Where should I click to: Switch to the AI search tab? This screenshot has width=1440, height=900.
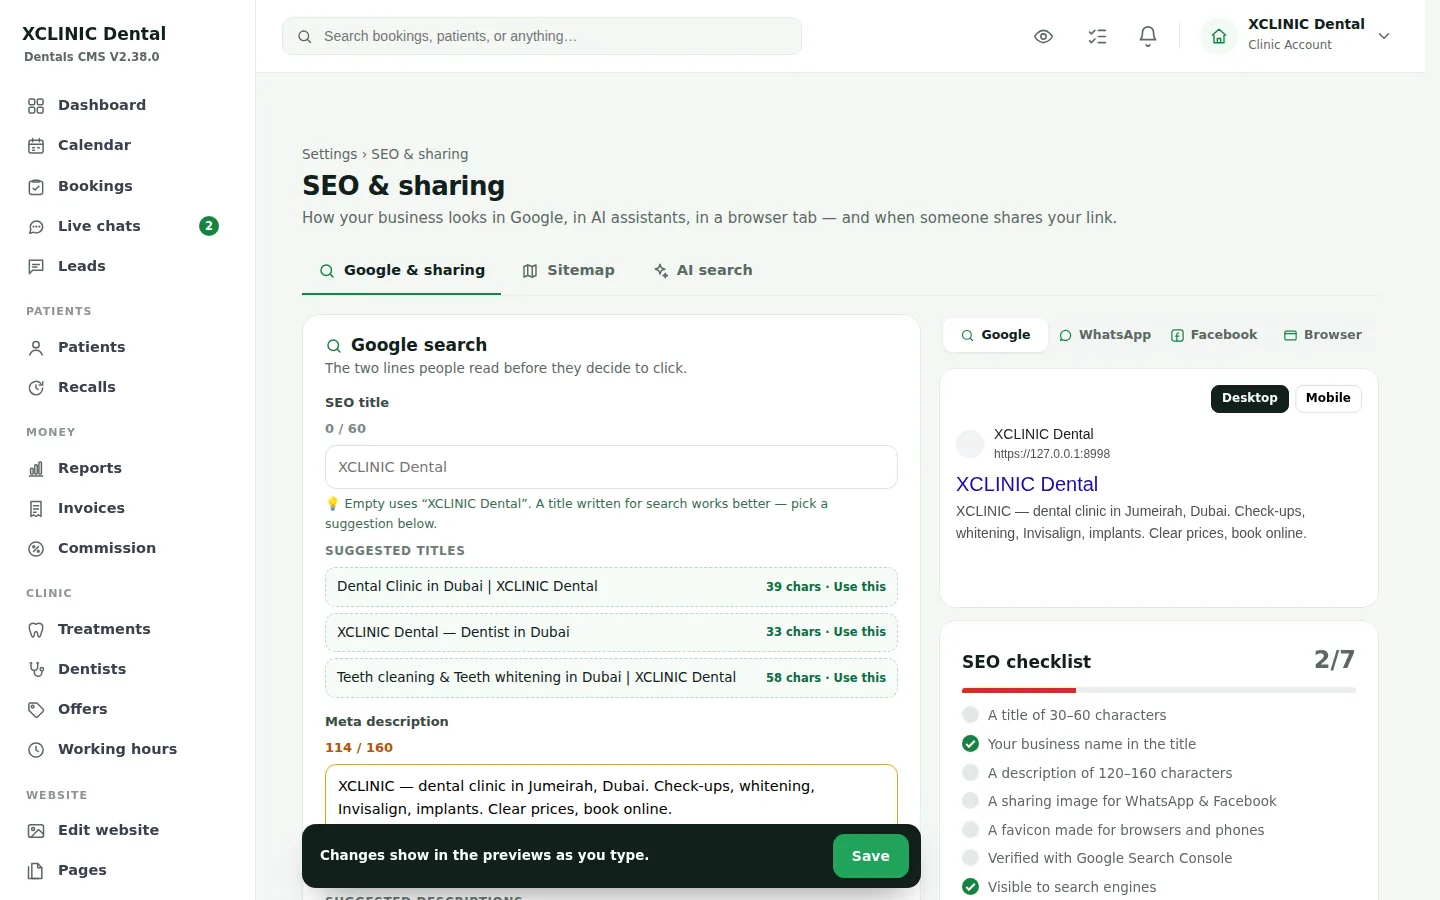tap(703, 270)
